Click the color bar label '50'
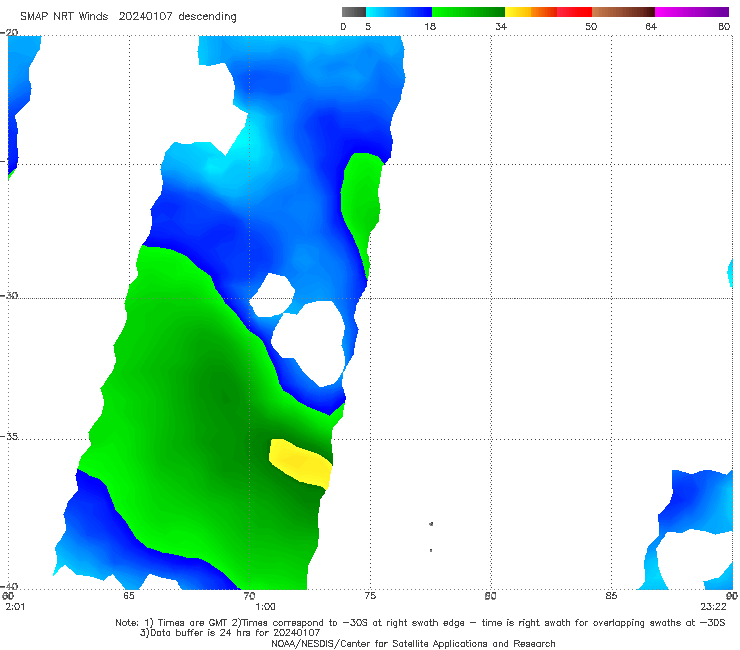The height and width of the screenshot is (650, 740). (x=591, y=26)
